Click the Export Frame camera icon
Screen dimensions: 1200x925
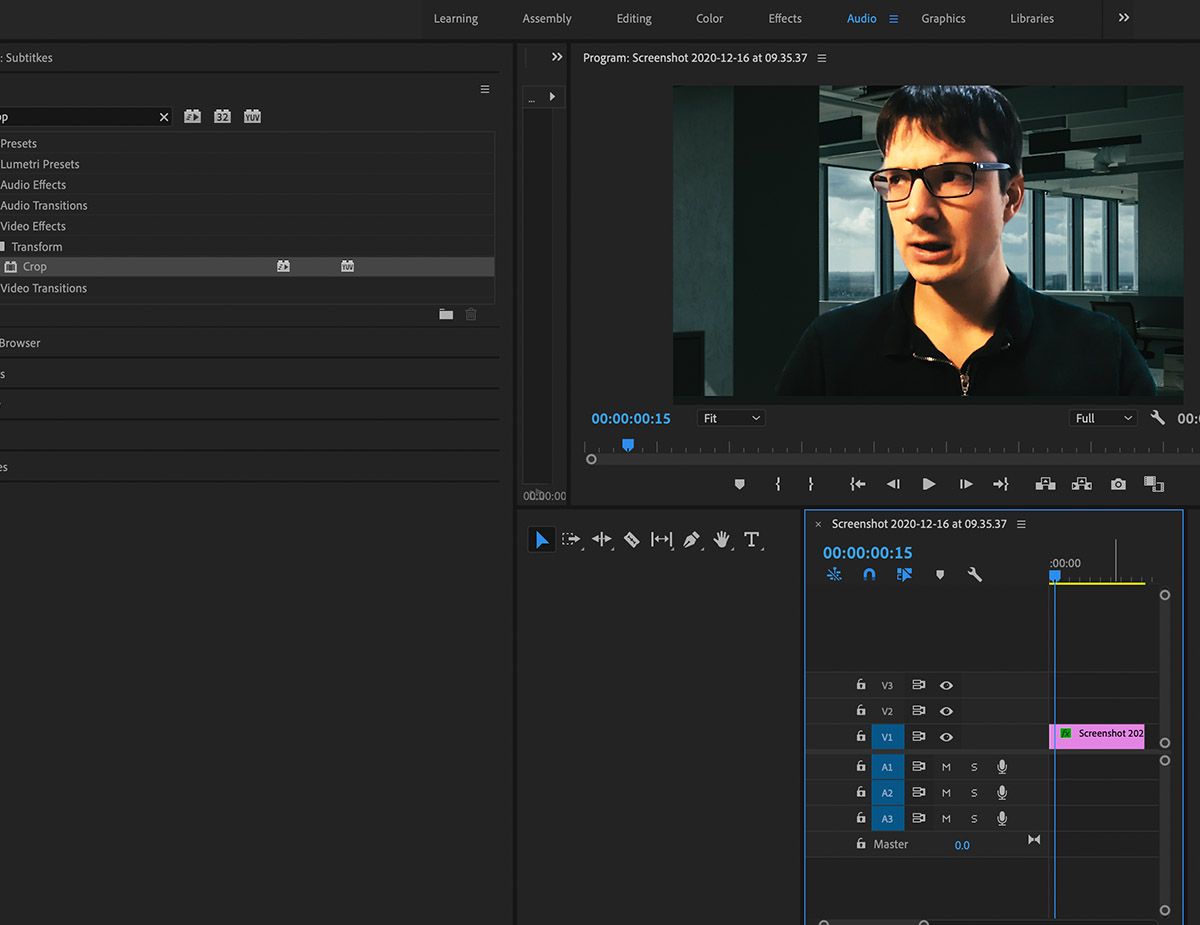(x=1118, y=484)
